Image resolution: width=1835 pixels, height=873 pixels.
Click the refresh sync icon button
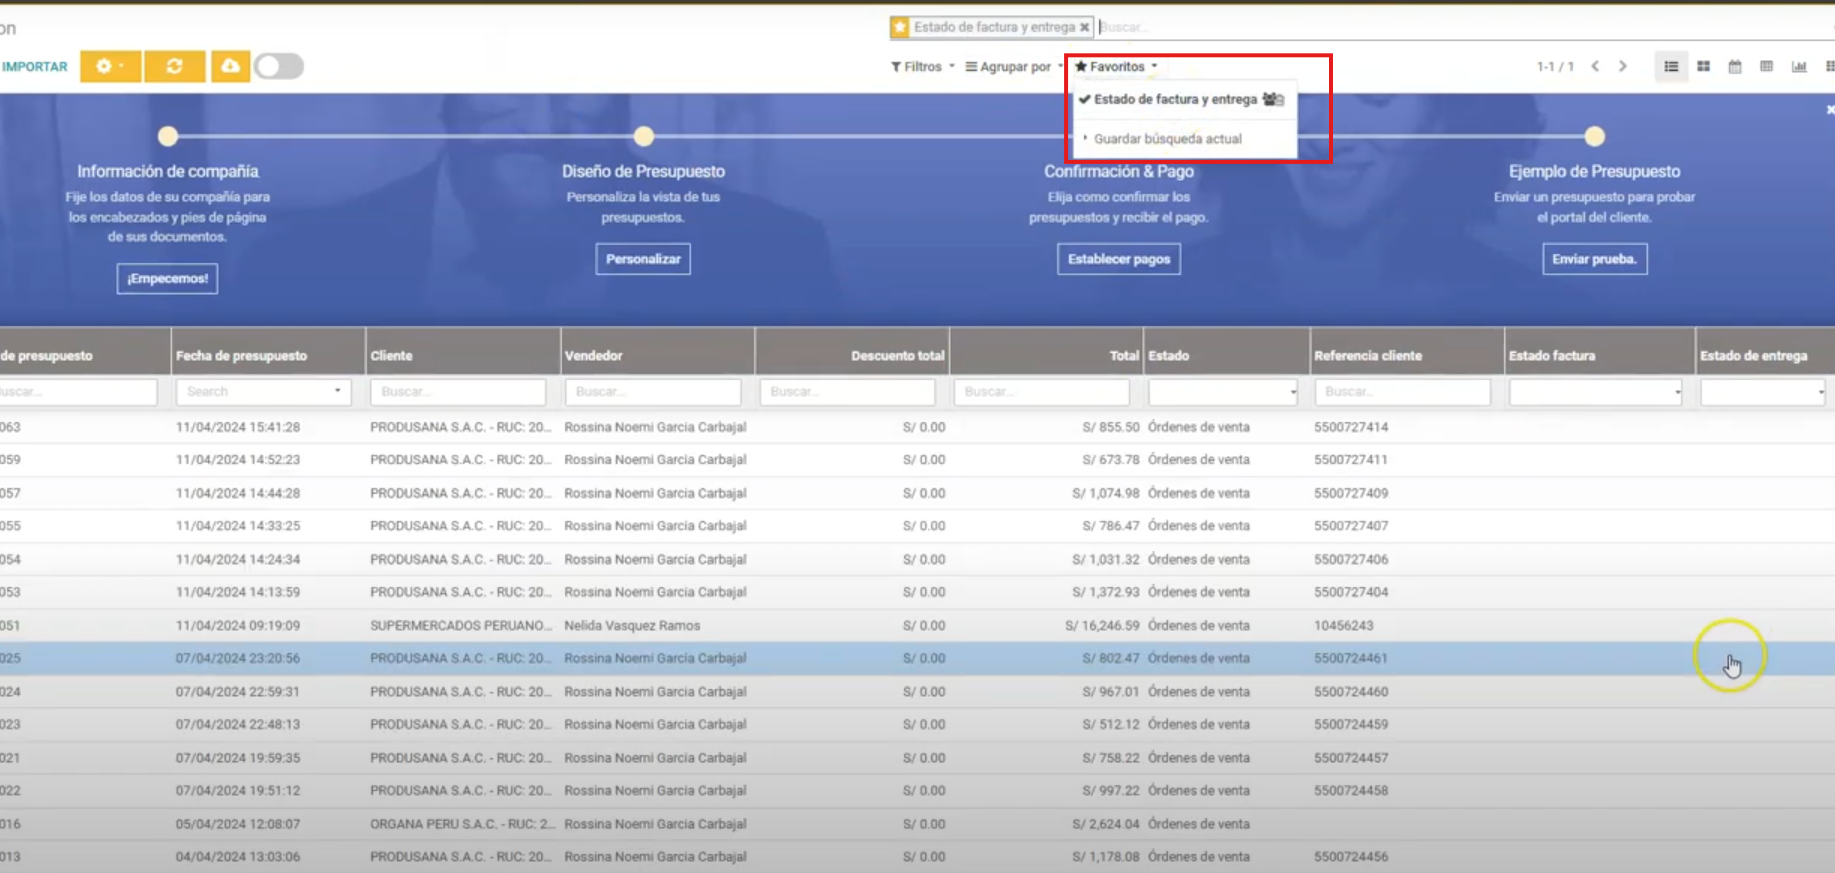(174, 66)
